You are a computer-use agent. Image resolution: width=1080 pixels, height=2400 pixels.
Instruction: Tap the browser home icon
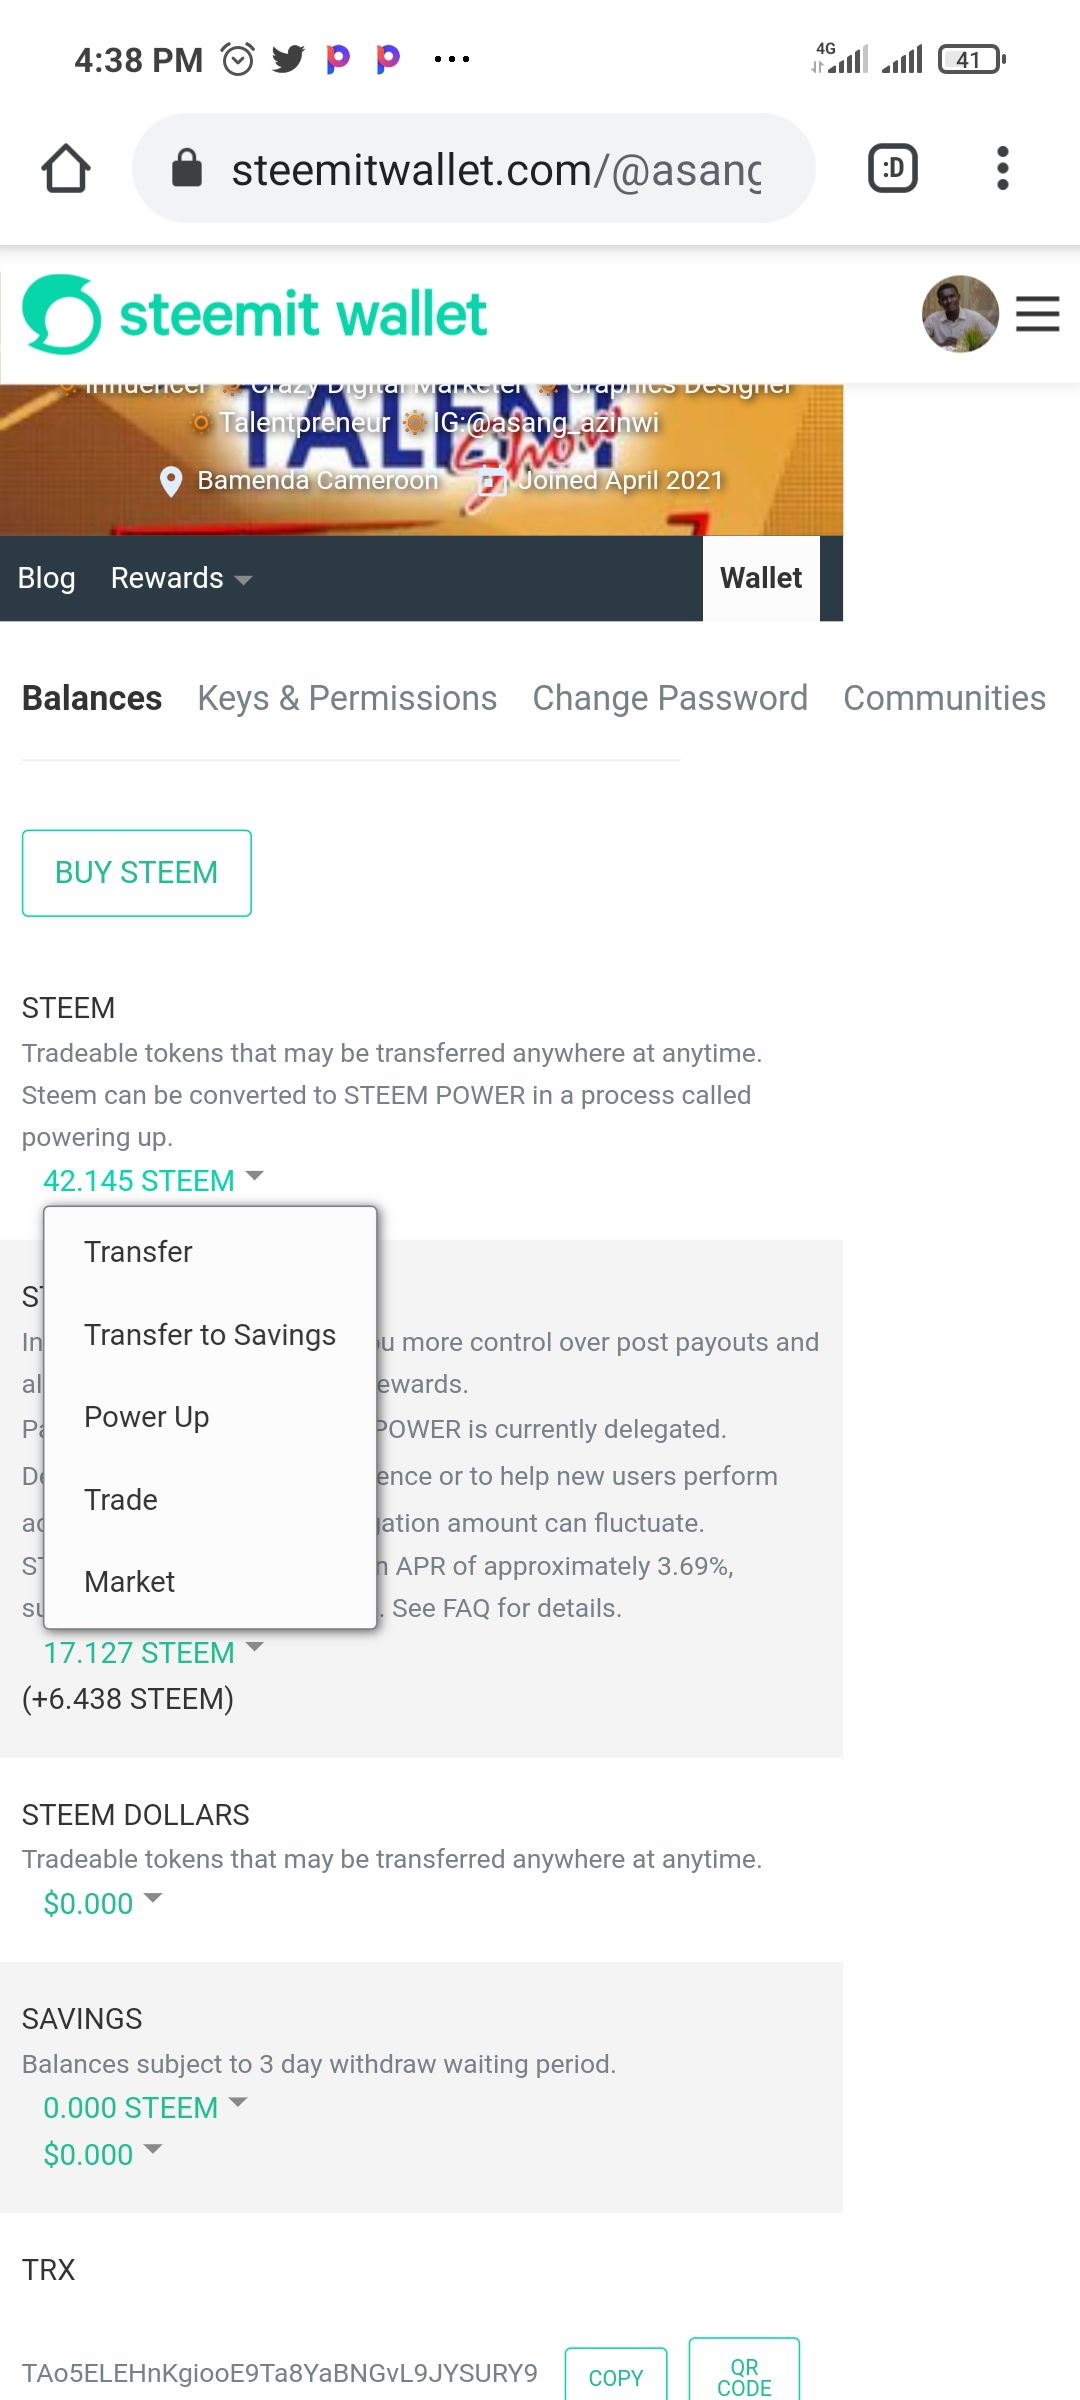tap(66, 168)
